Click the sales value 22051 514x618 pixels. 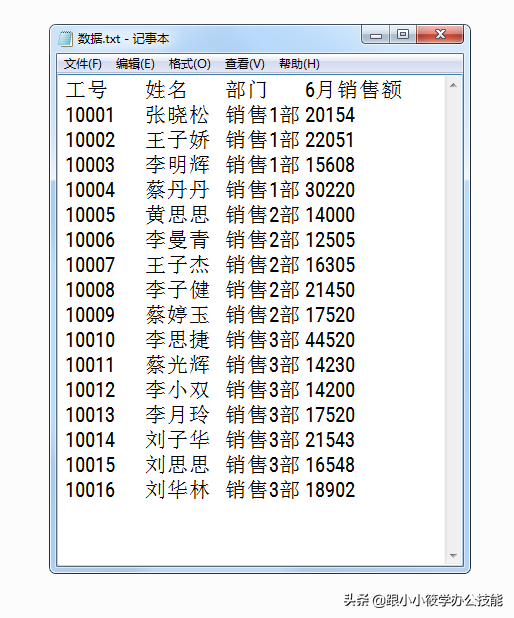pos(330,140)
